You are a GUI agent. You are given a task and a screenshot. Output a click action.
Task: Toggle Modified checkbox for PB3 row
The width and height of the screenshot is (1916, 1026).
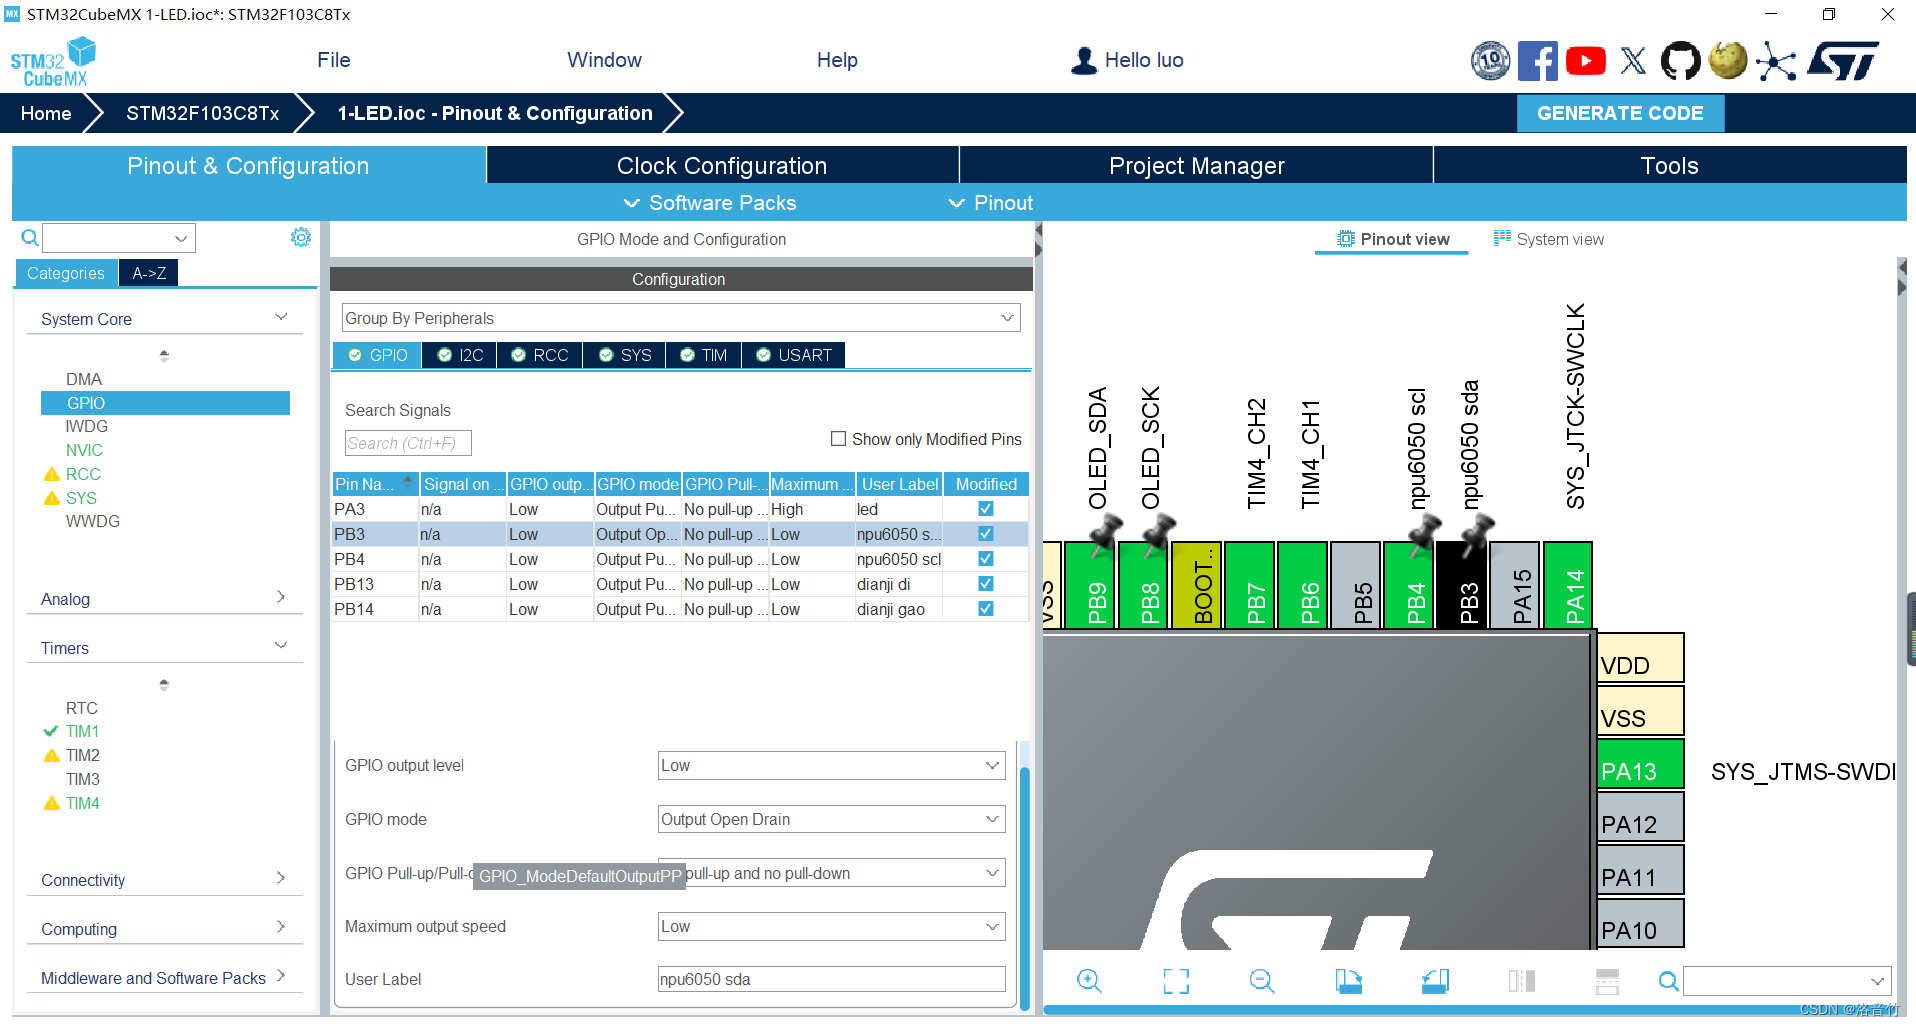(985, 534)
